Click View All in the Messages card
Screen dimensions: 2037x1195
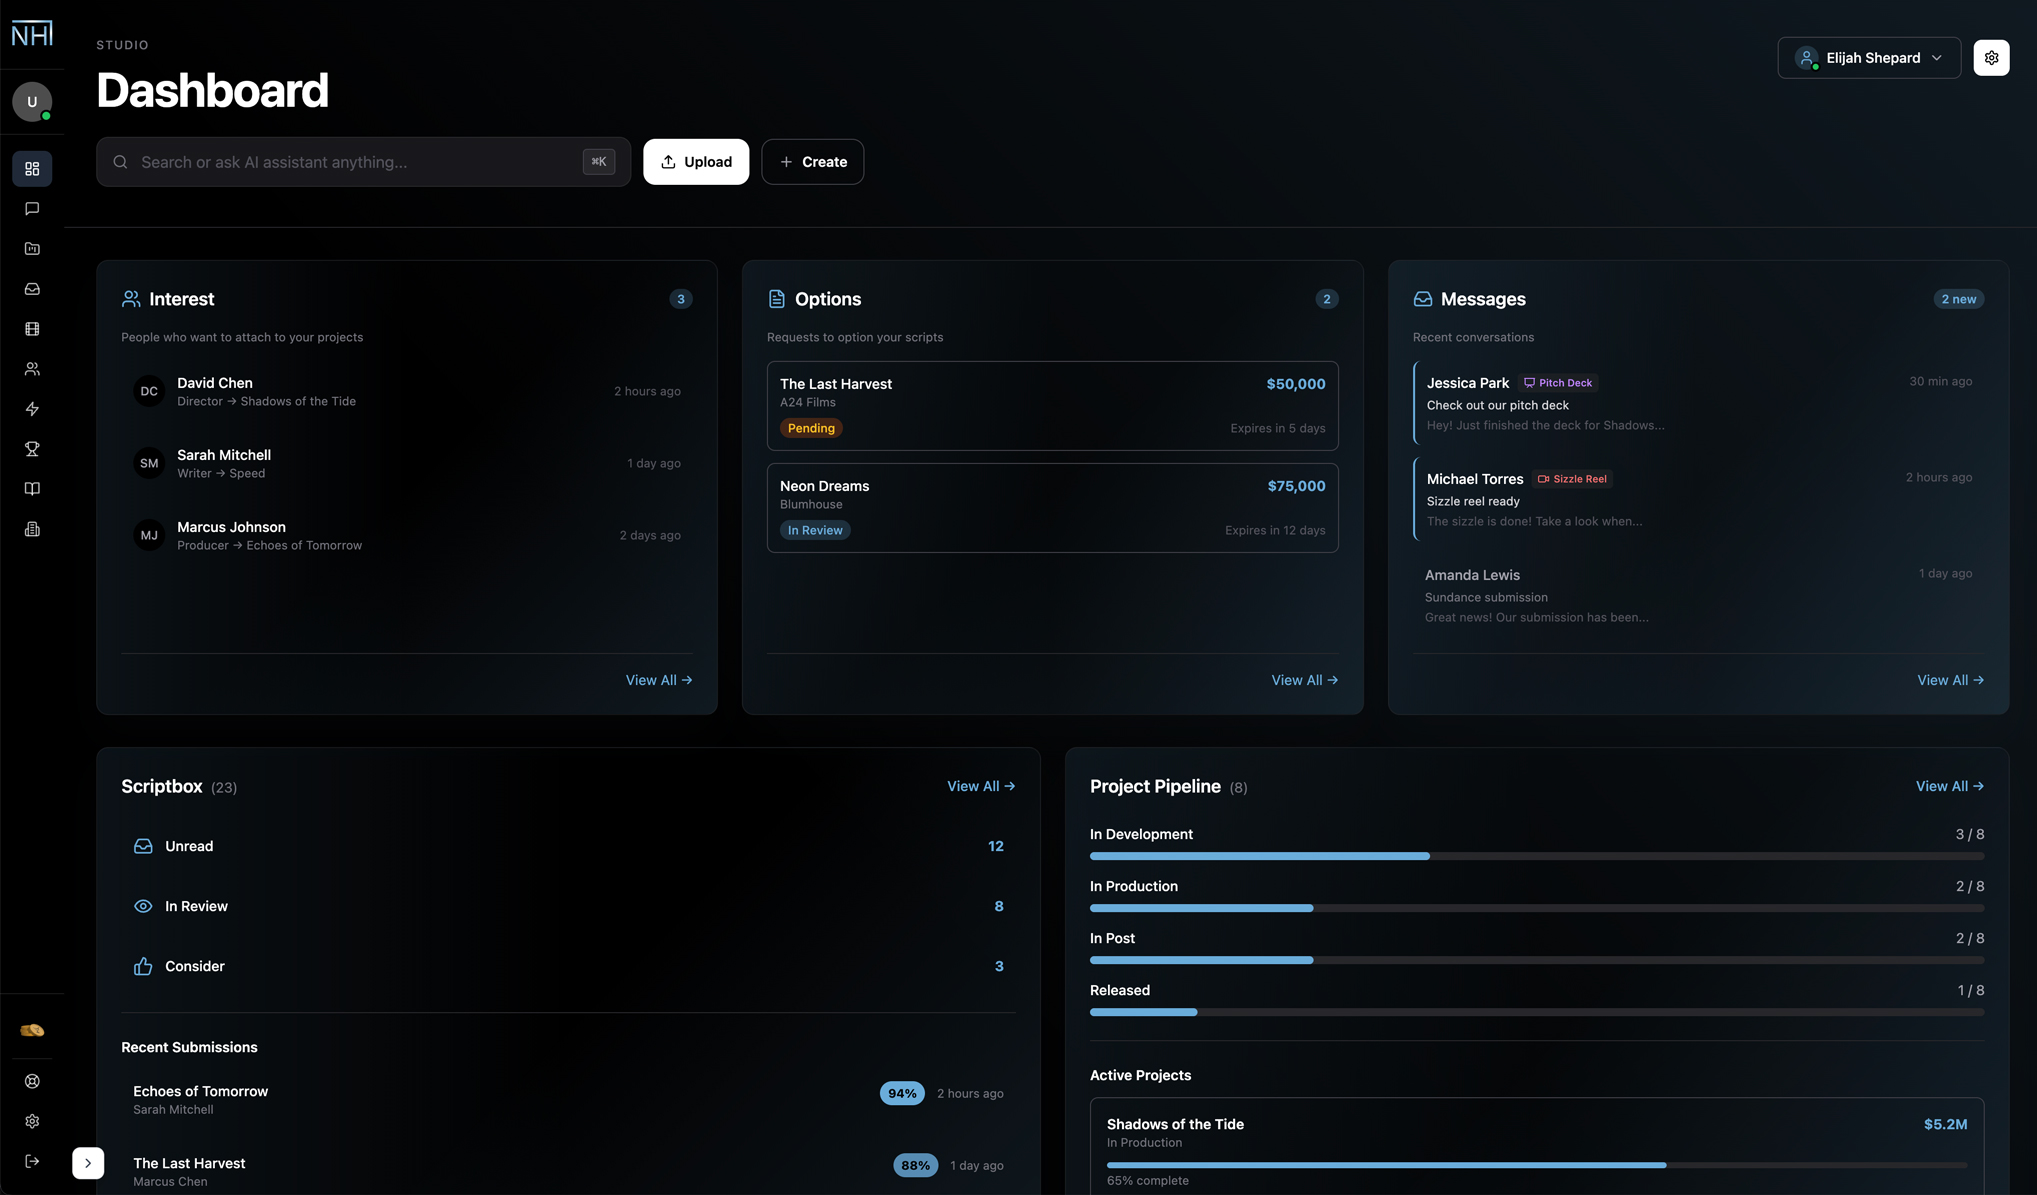(x=1949, y=680)
